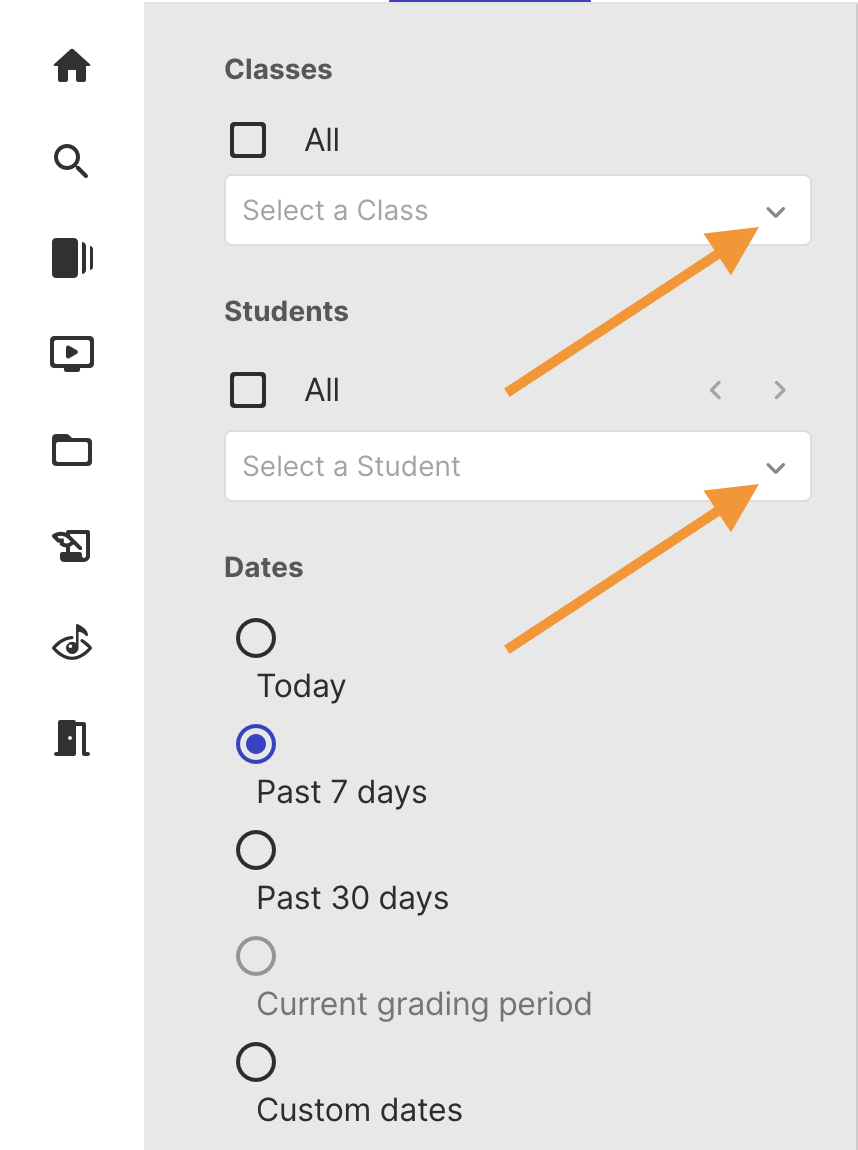Select the Current grading period option

256,956
